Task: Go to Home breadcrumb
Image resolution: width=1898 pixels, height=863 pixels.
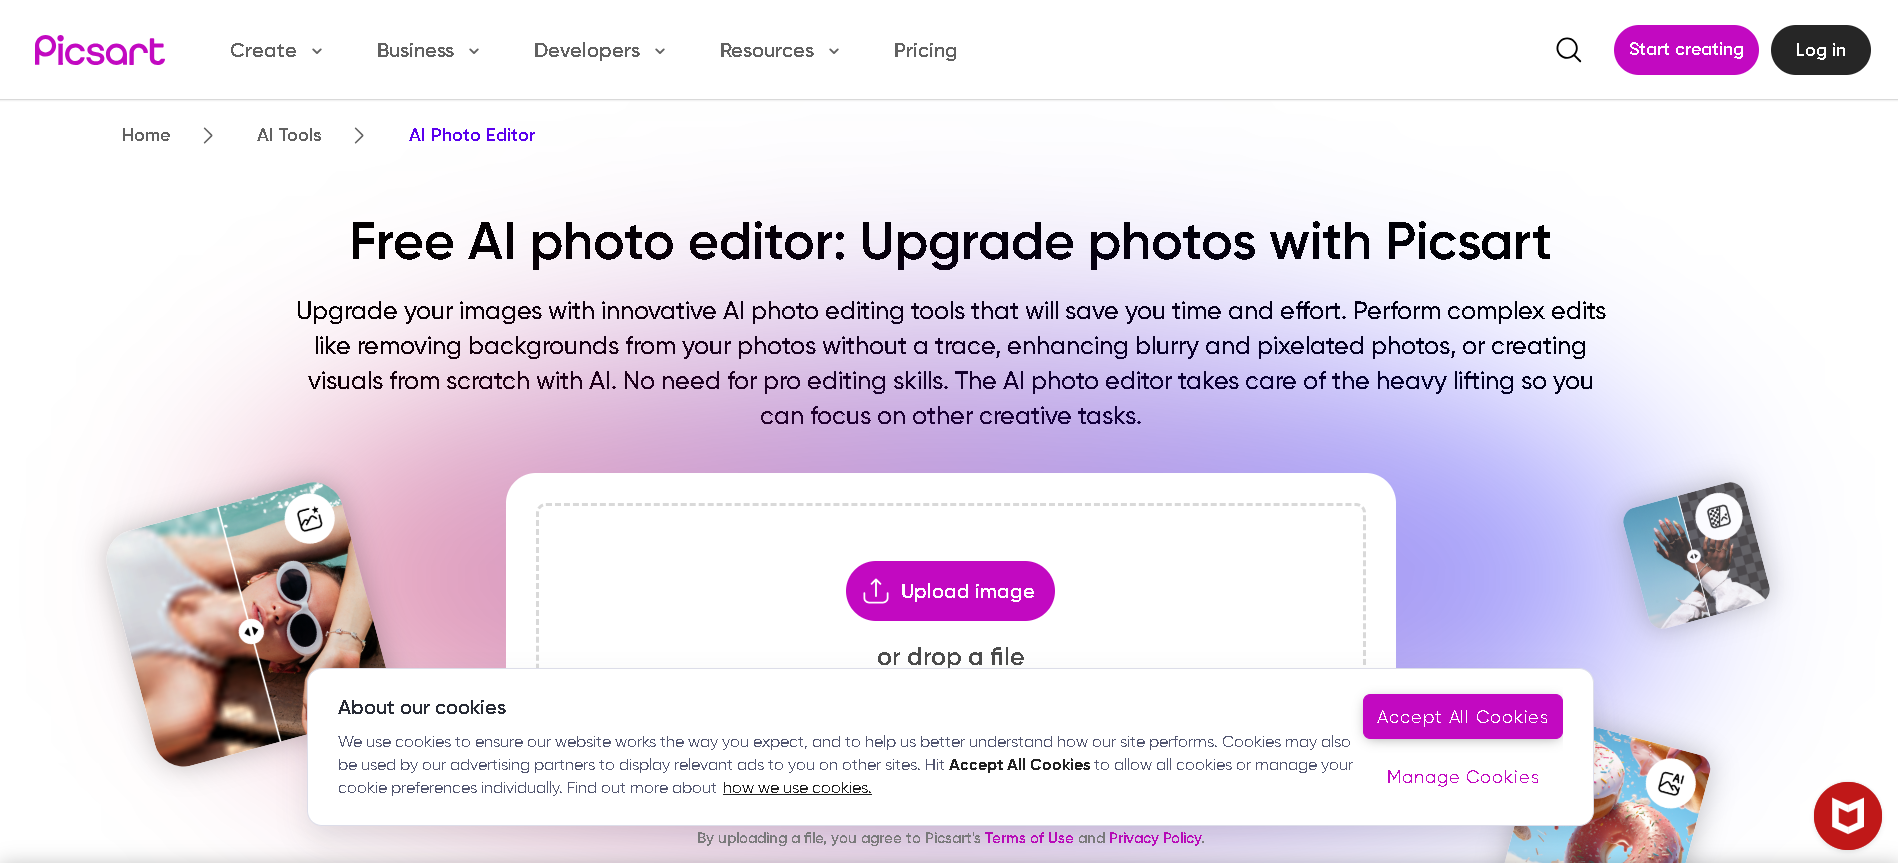Action: pyautogui.click(x=146, y=135)
